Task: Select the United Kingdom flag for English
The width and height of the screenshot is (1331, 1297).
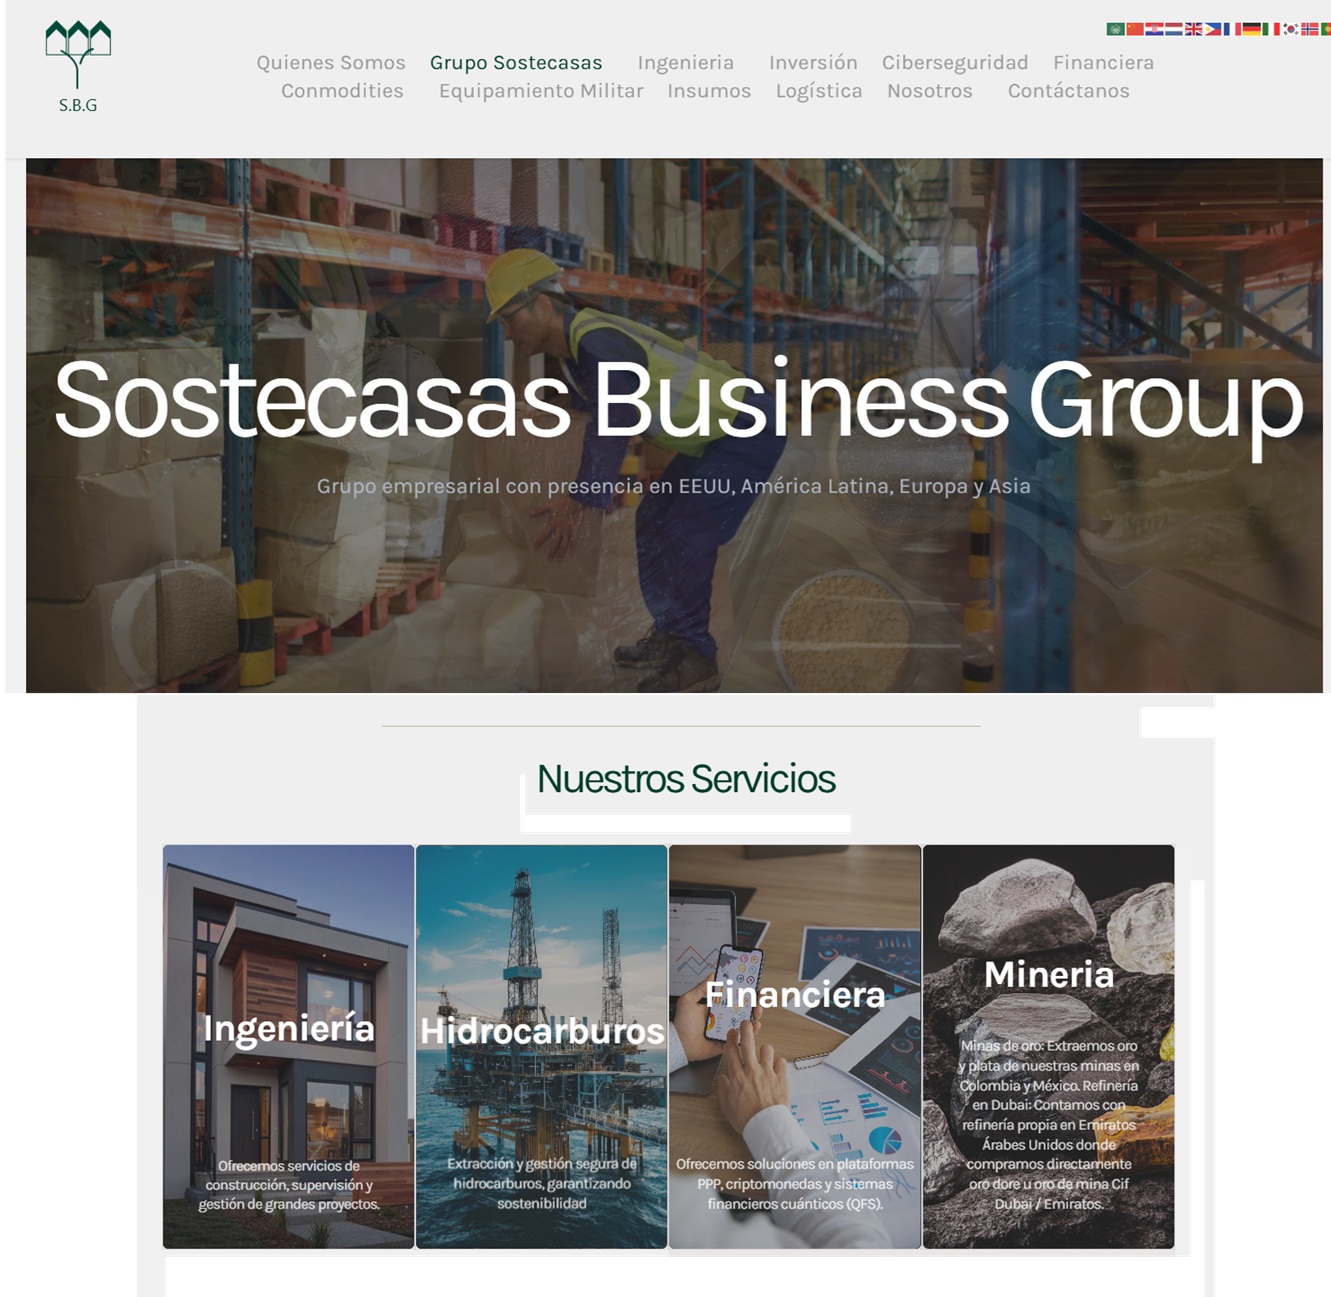Action: pyautogui.click(x=1193, y=29)
